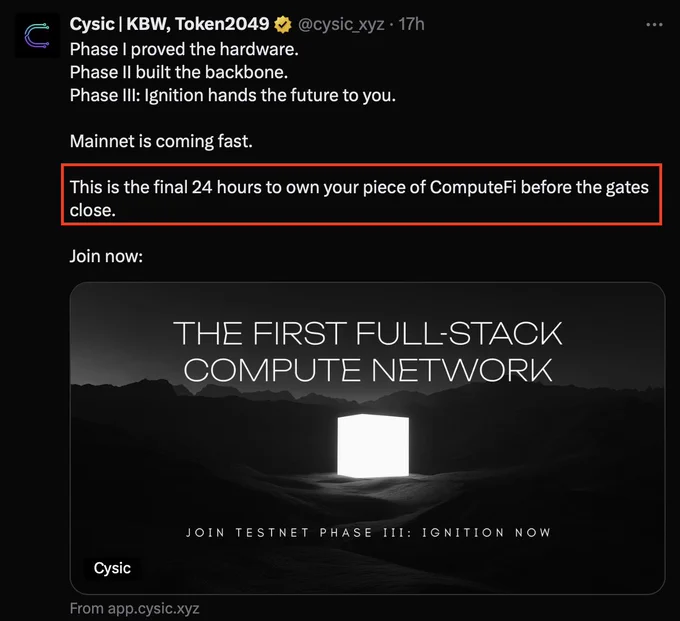
Task: Click the COMPUTE NETWORK headline line
Action: click(368, 370)
